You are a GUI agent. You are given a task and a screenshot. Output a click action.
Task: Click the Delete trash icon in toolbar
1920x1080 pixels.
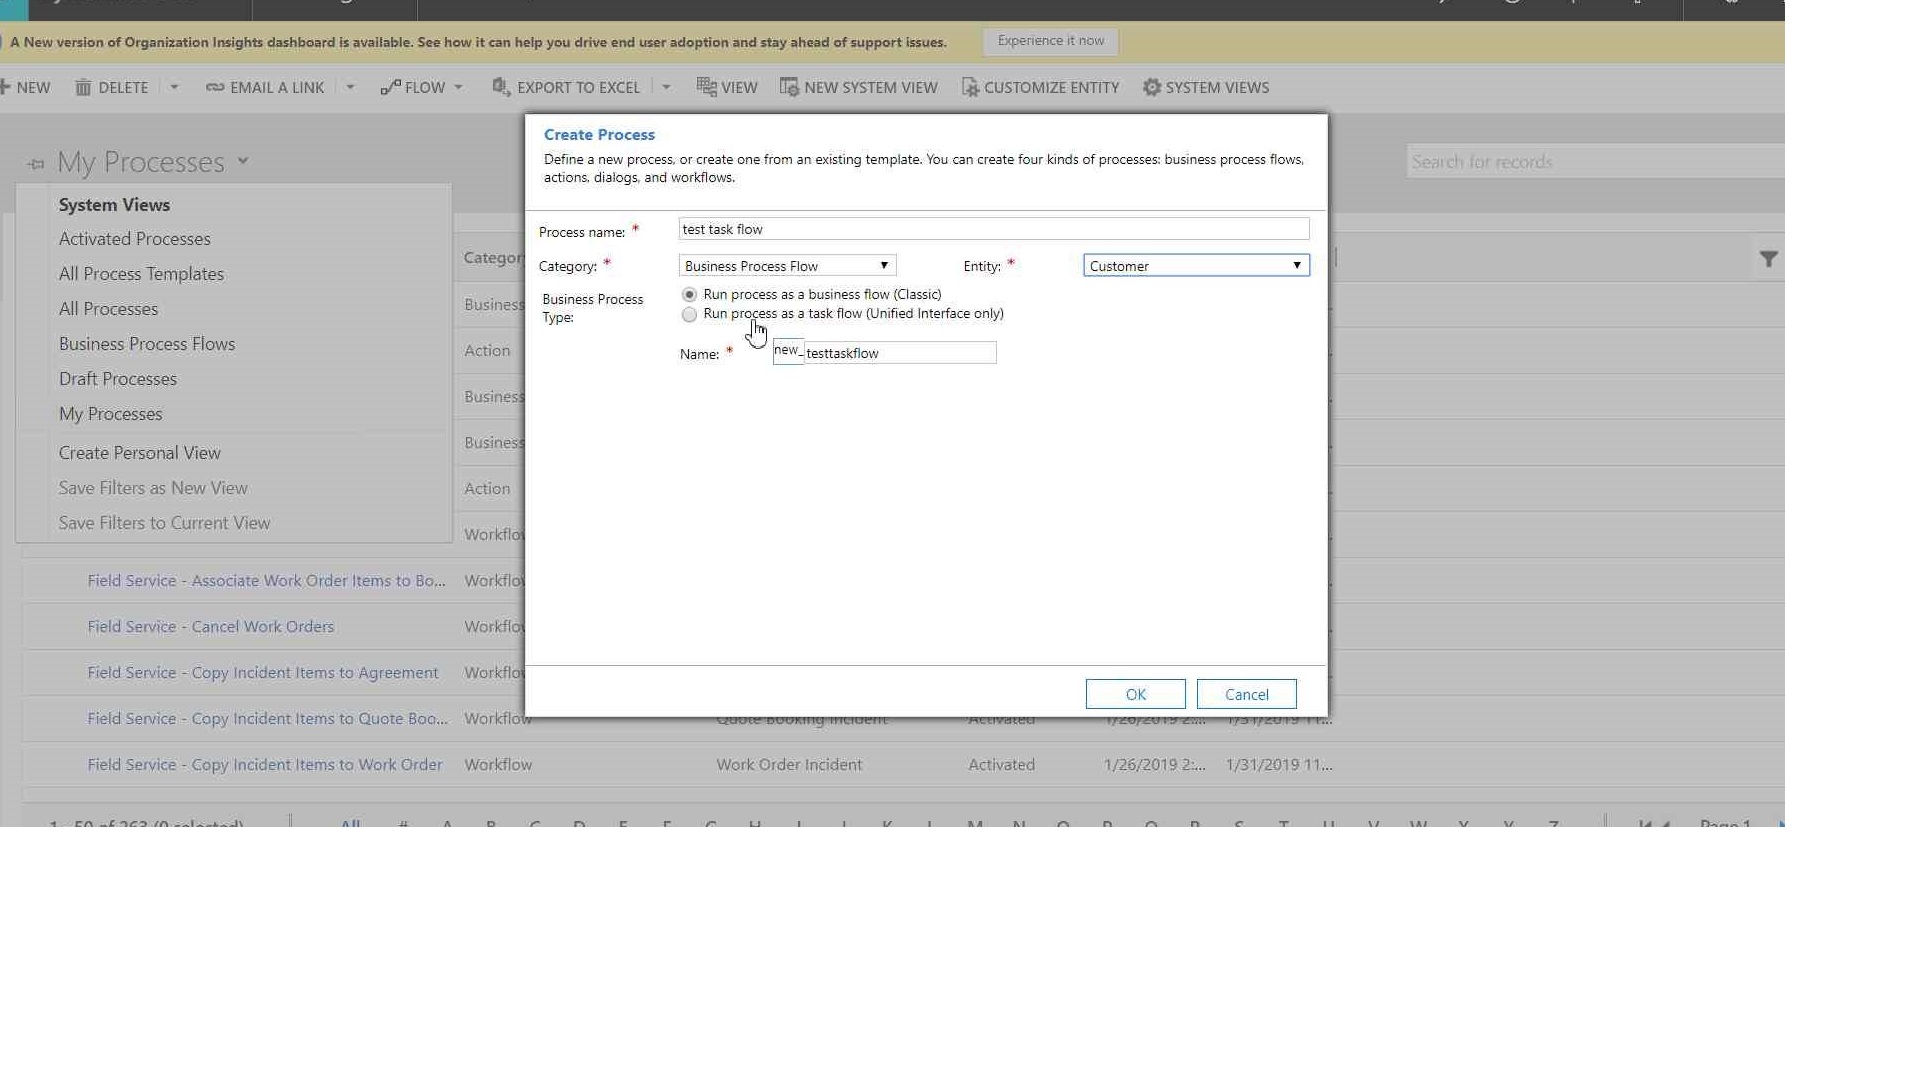tap(83, 88)
